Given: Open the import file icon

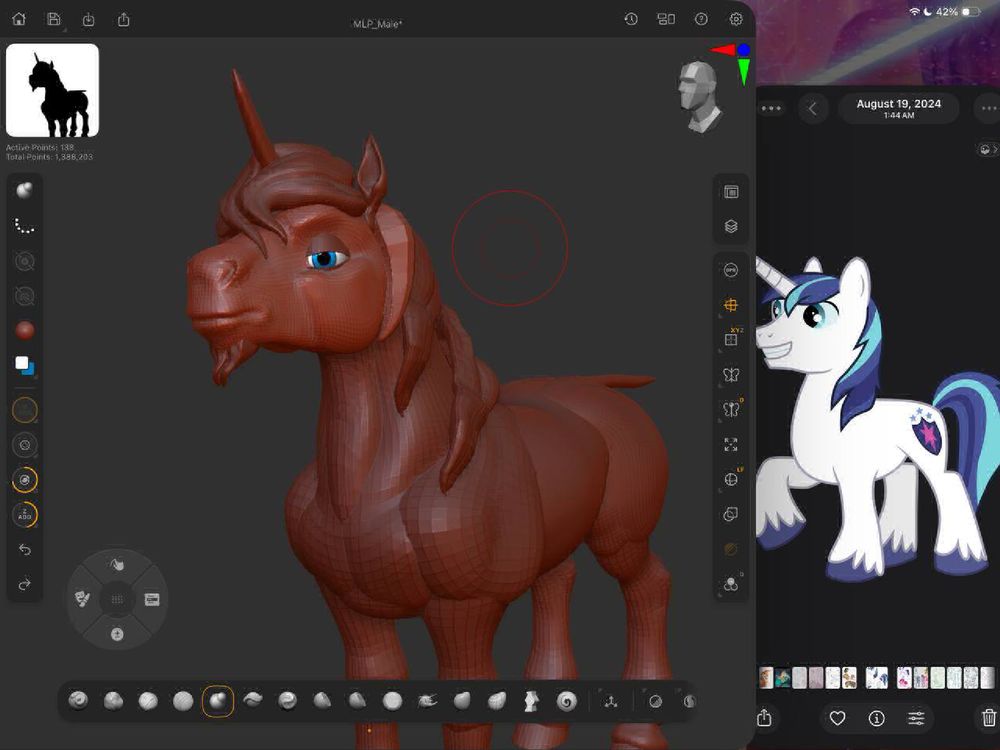Looking at the screenshot, I should tap(89, 20).
